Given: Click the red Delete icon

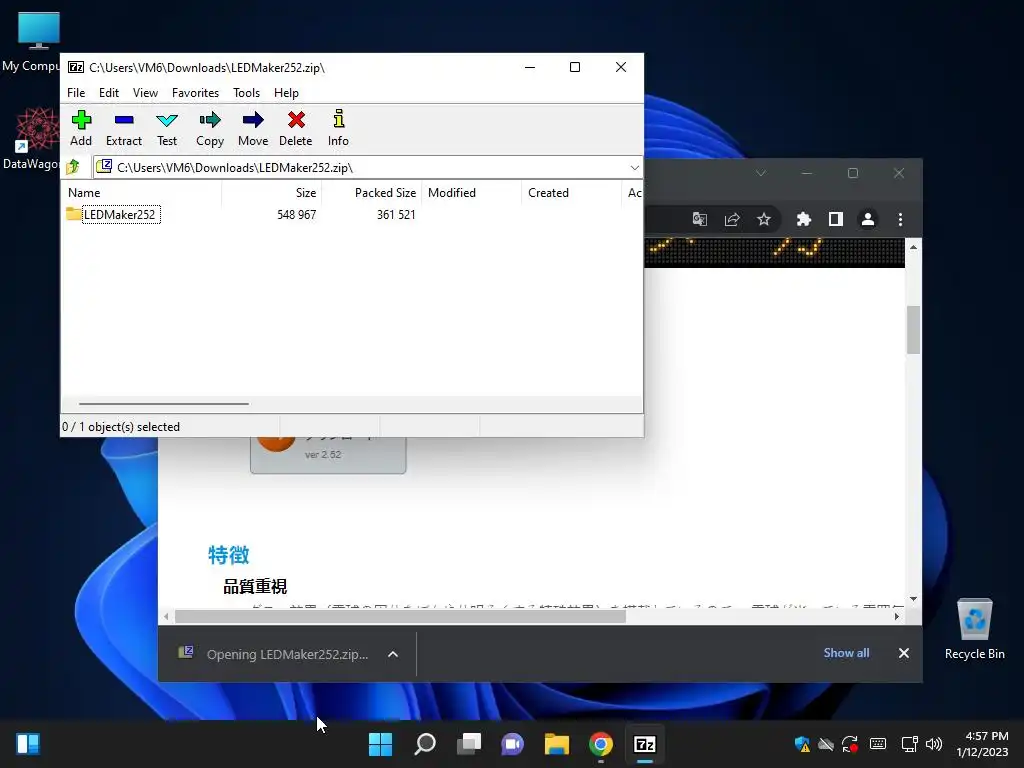Looking at the screenshot, I should tap(296, 128).
